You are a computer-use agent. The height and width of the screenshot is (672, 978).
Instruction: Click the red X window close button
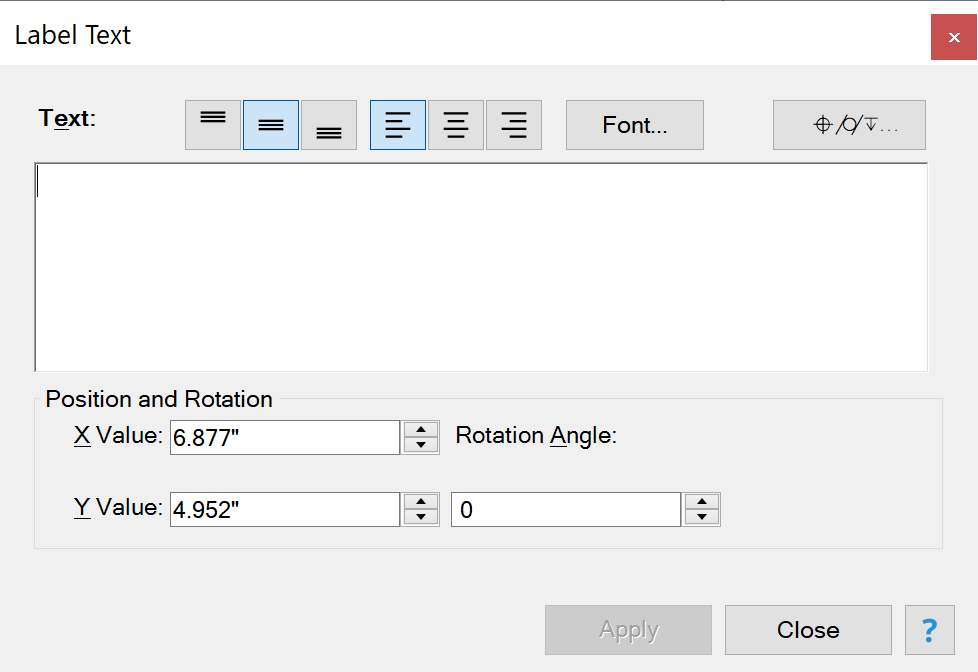click(x=954, y=37)
